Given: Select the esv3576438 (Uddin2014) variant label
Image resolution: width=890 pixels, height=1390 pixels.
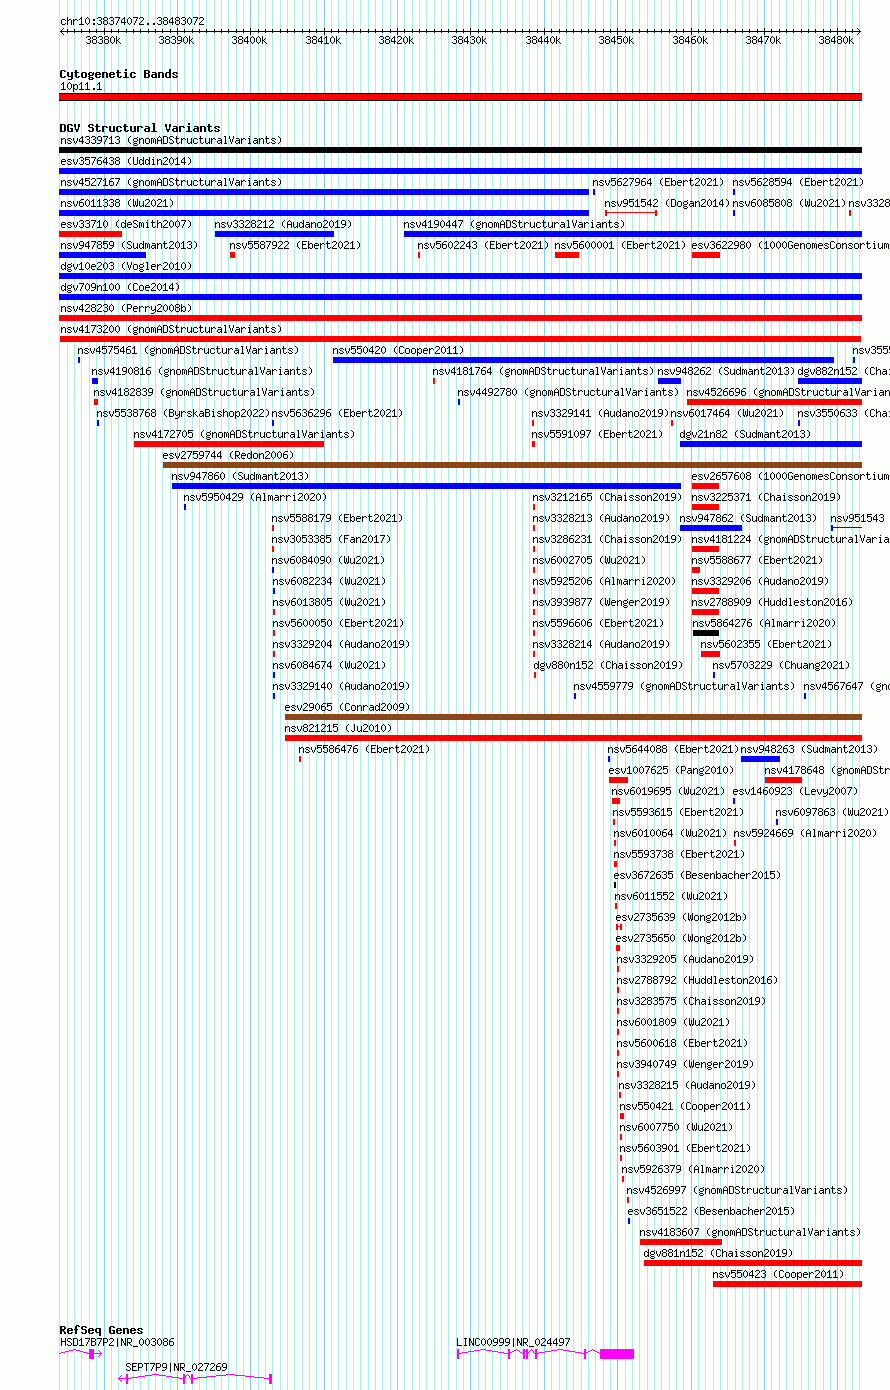Looking at the screenshot, I should click(x=126, y=161).
